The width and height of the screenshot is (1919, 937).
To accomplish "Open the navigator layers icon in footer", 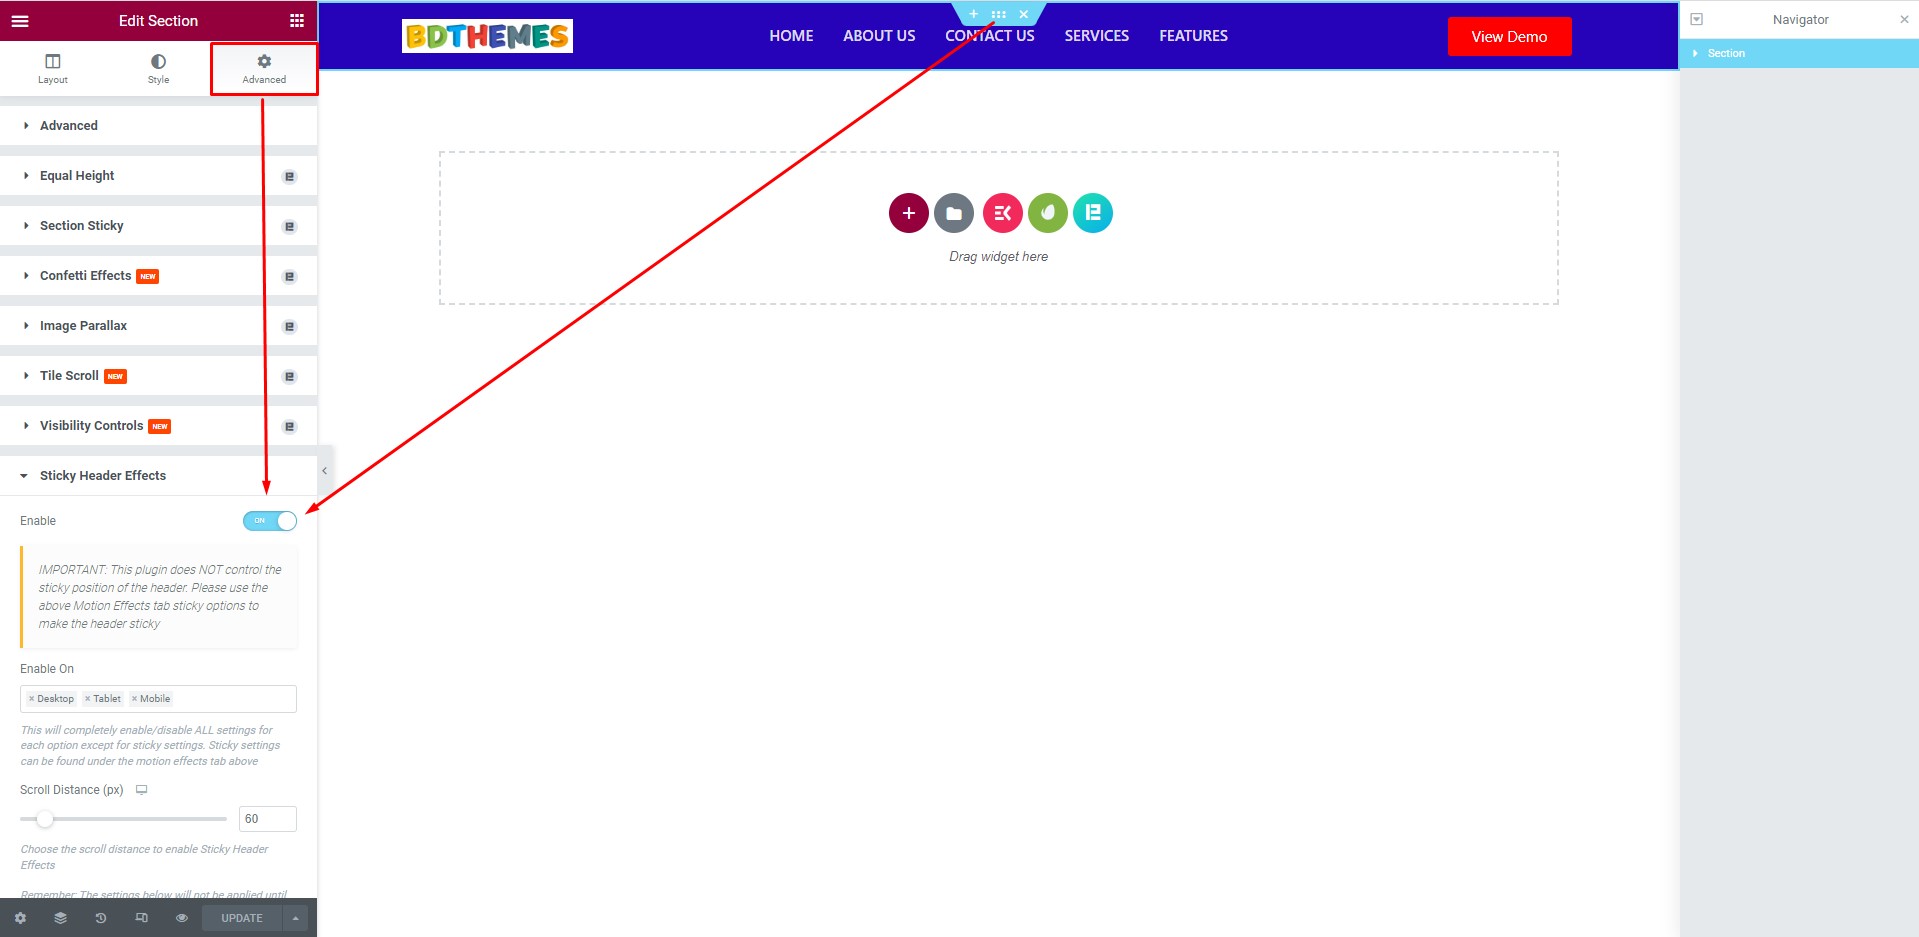I will coord(61,918).
